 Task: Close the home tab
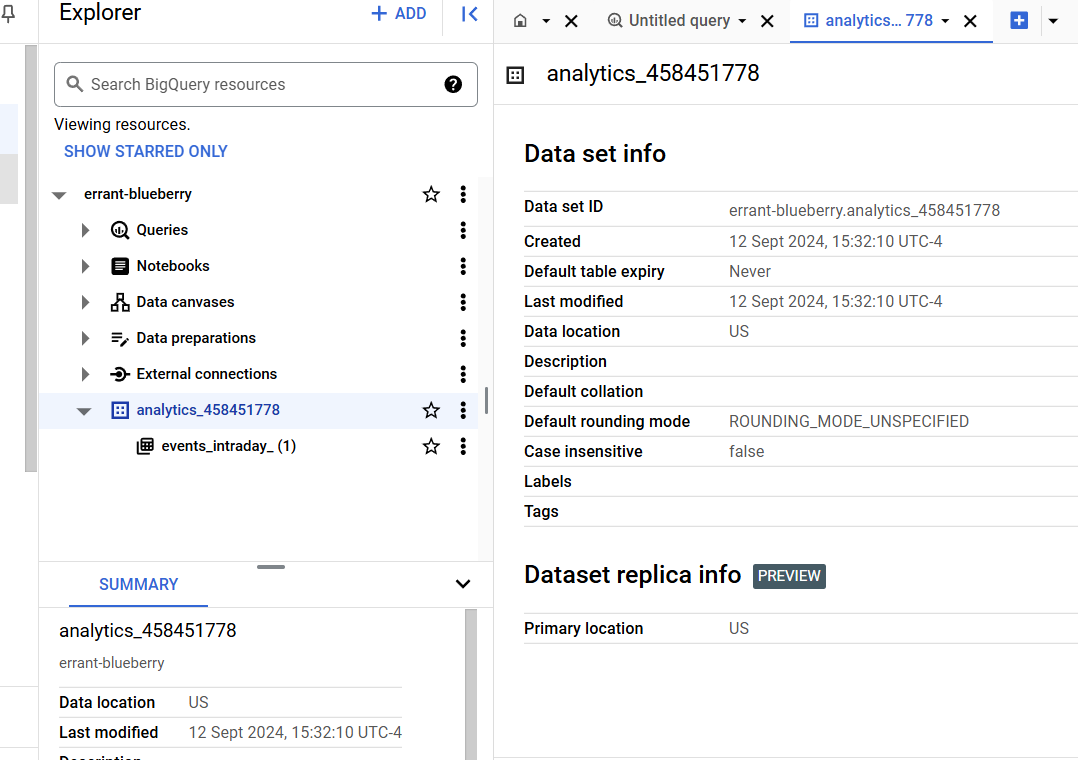click(571, 21)
